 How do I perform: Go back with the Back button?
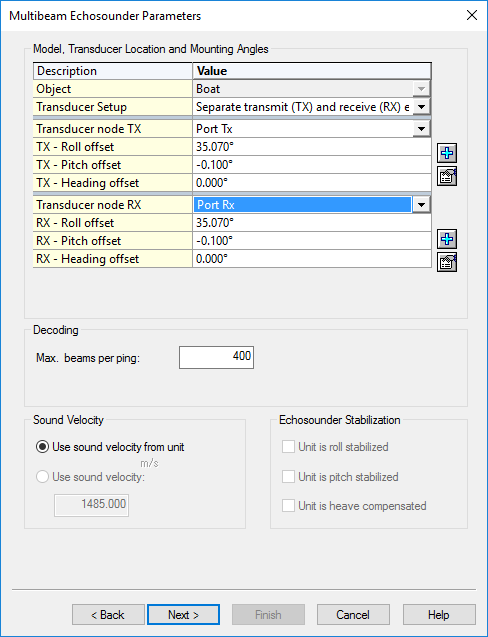[108, 615]
